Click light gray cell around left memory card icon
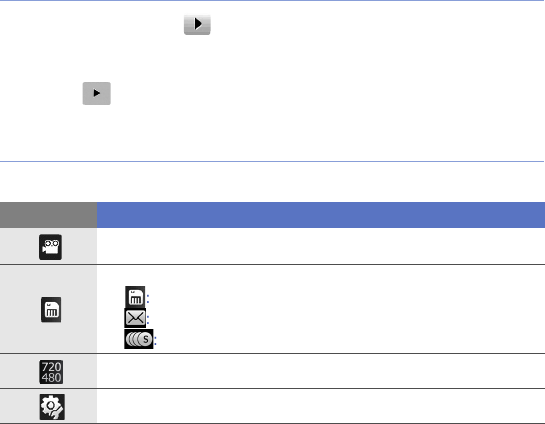This screenshot has height=424, width=545. tap(48, 309)
